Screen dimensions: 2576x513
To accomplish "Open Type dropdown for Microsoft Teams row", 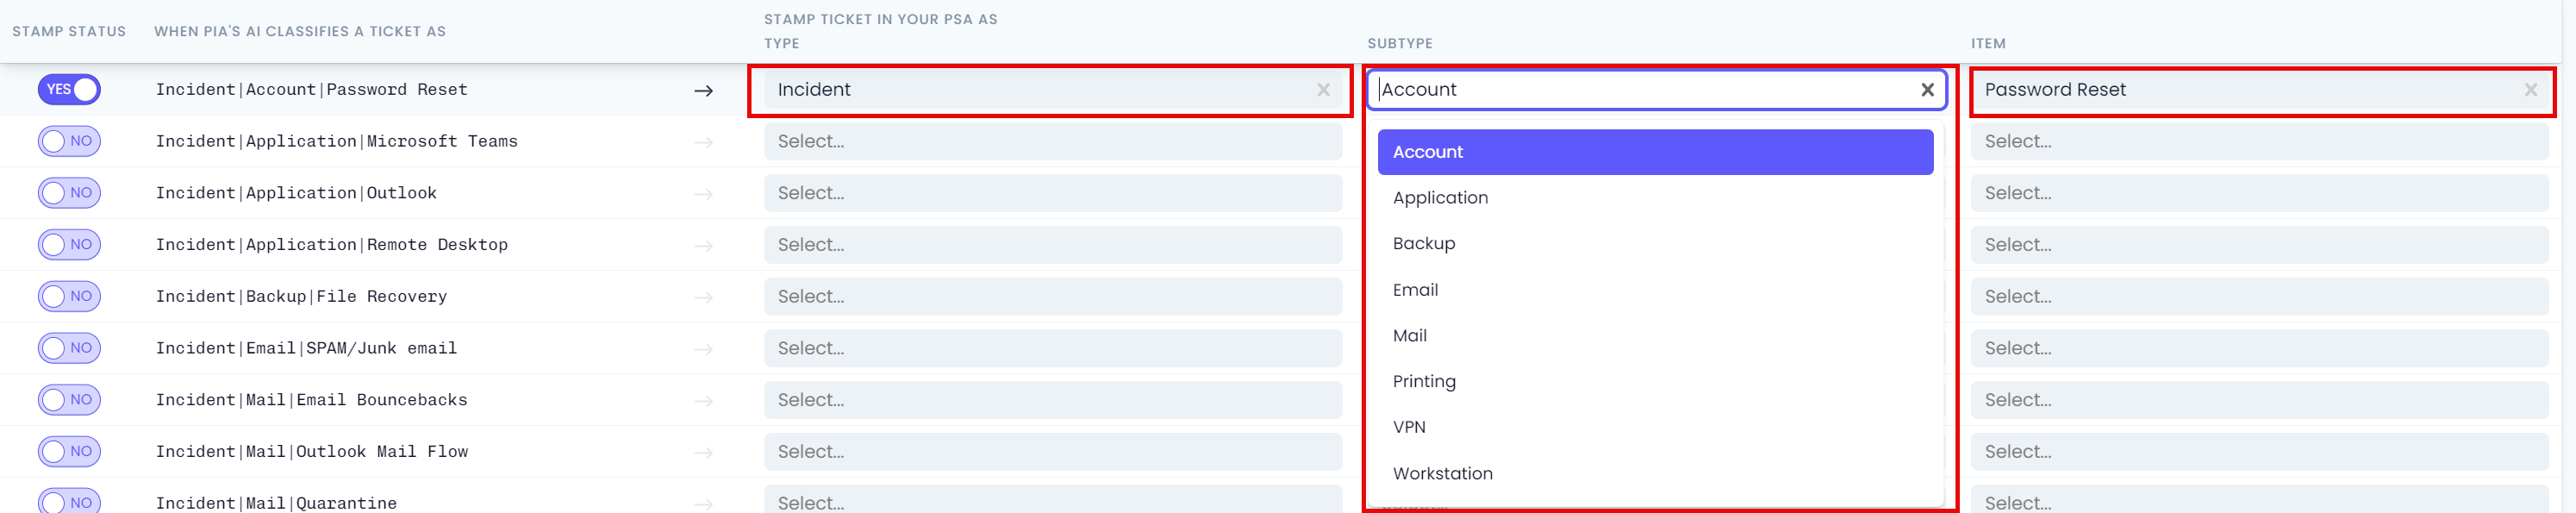I will (1053, 142).
